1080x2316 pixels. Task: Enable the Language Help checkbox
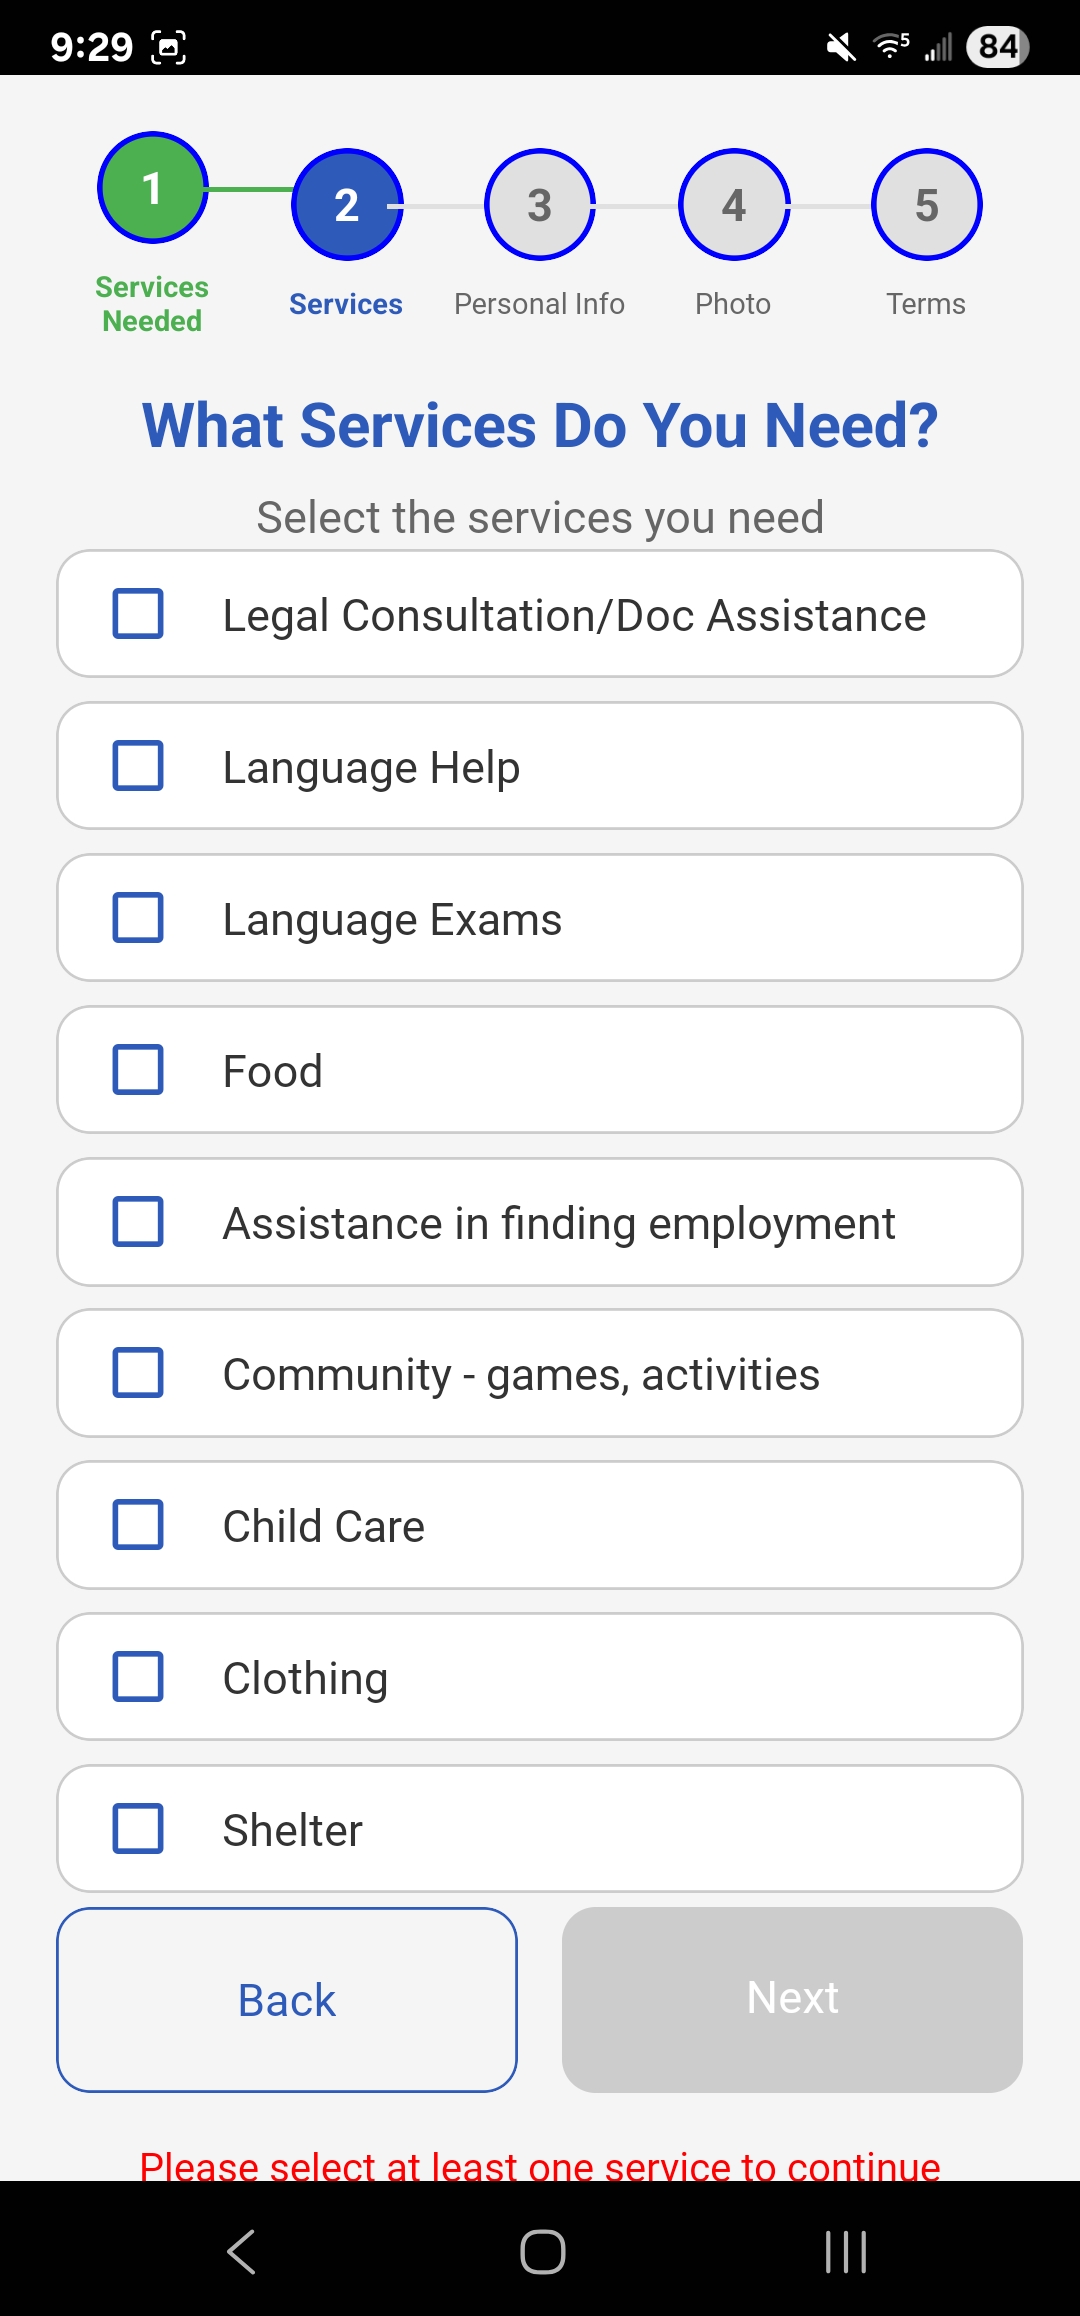point(138,766)
